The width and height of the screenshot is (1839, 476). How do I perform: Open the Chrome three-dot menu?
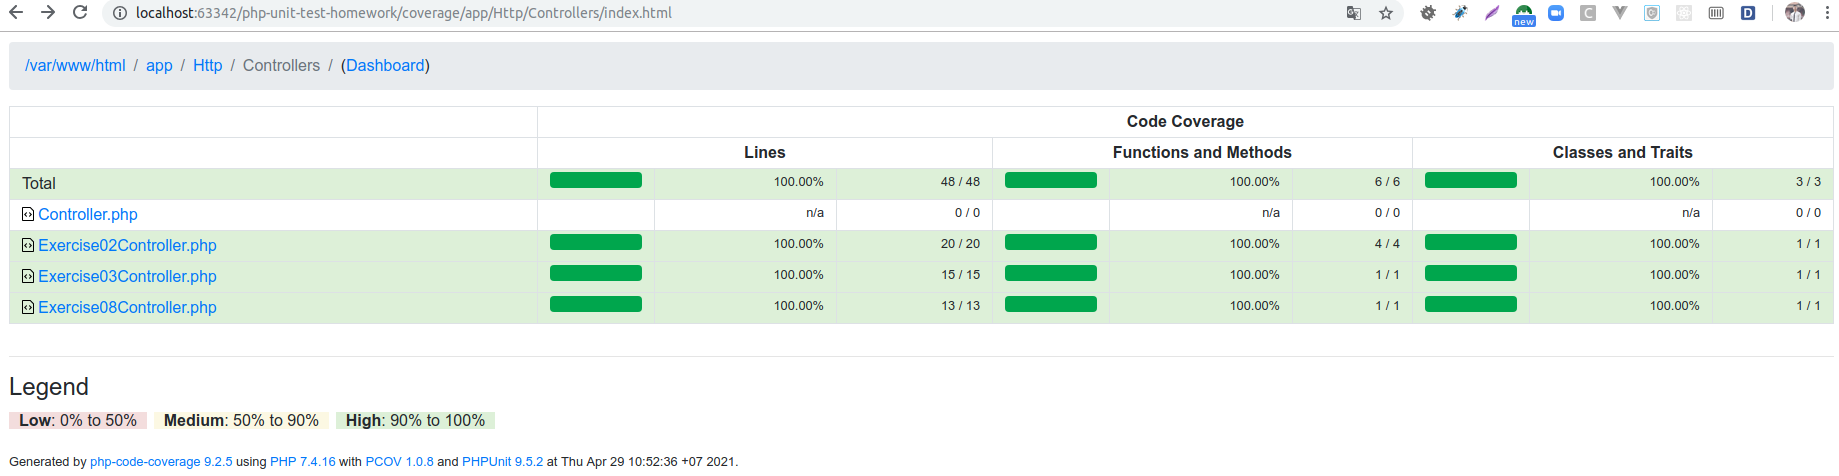1827,13
